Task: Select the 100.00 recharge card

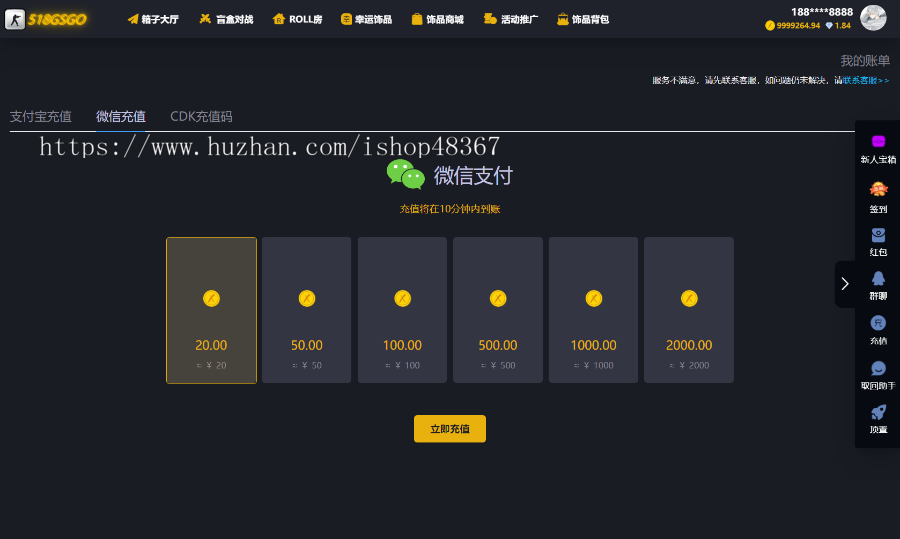Action: click(402, 310)
